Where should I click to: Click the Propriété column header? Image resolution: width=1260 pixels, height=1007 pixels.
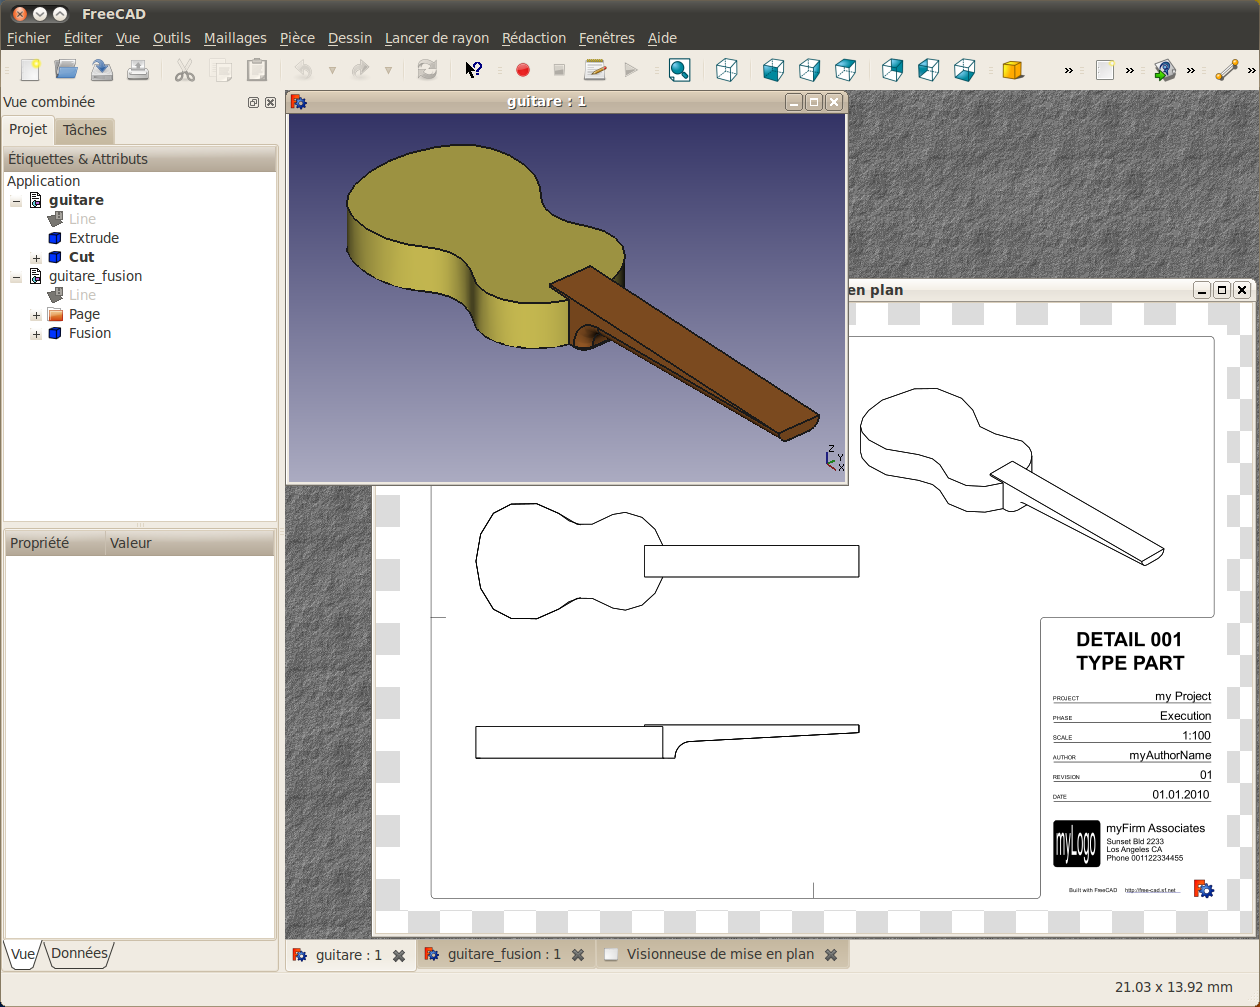55,543
